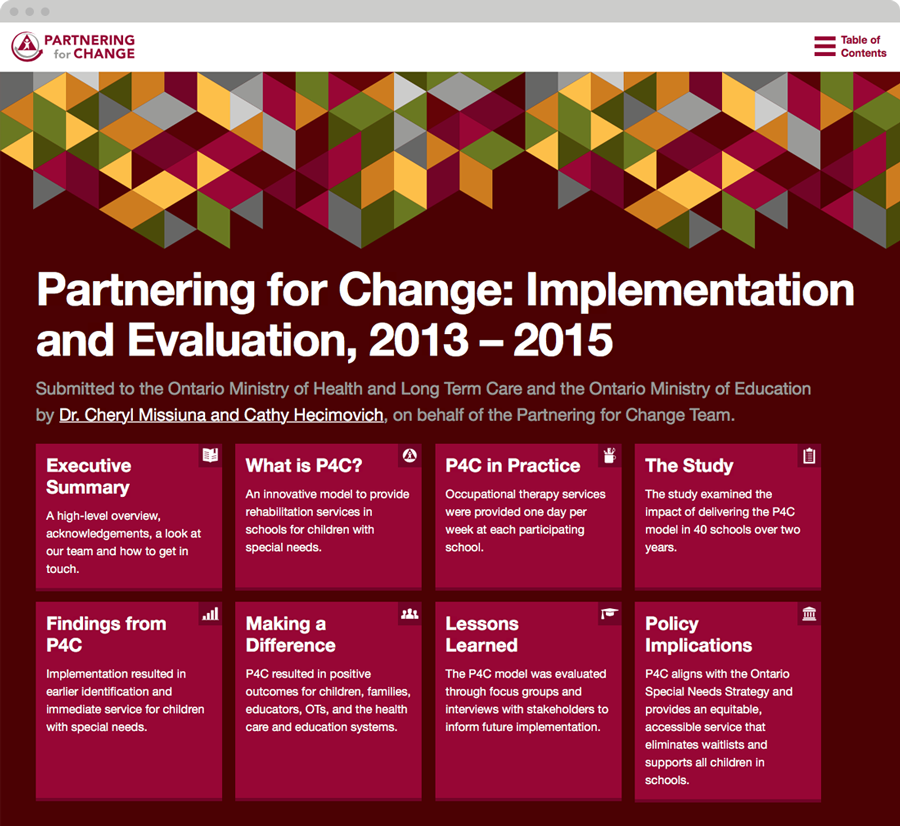Click the institution building icon on Policy Implications card
The width and height of the screenshot is (900, 826).
(809, 614)
